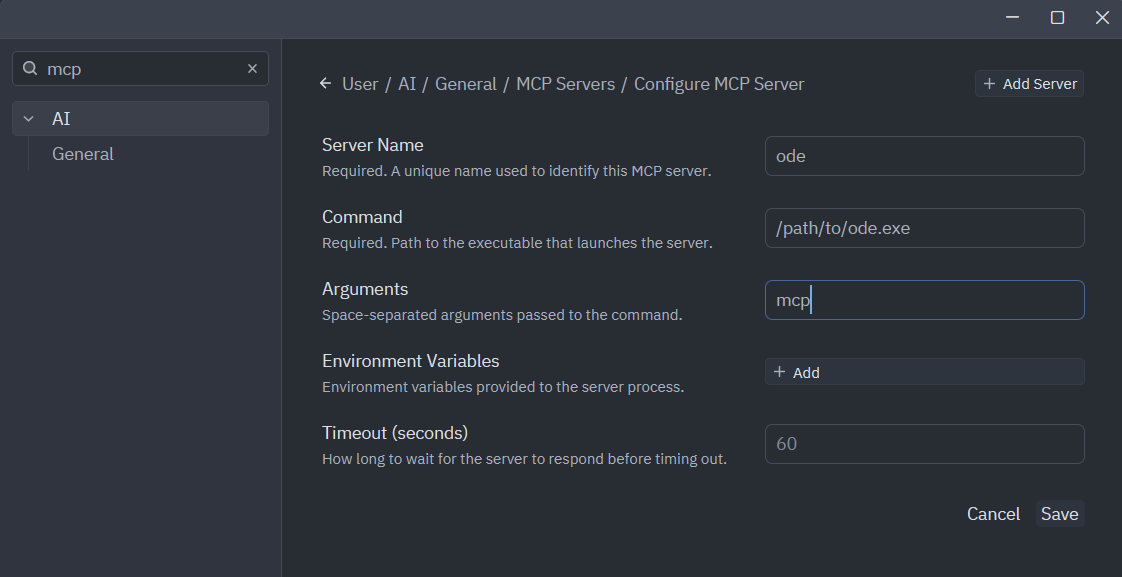The height and width of the screenshot is (577, 1122).
Task: Go back using the left arrow icon
Action: point(326,84)
